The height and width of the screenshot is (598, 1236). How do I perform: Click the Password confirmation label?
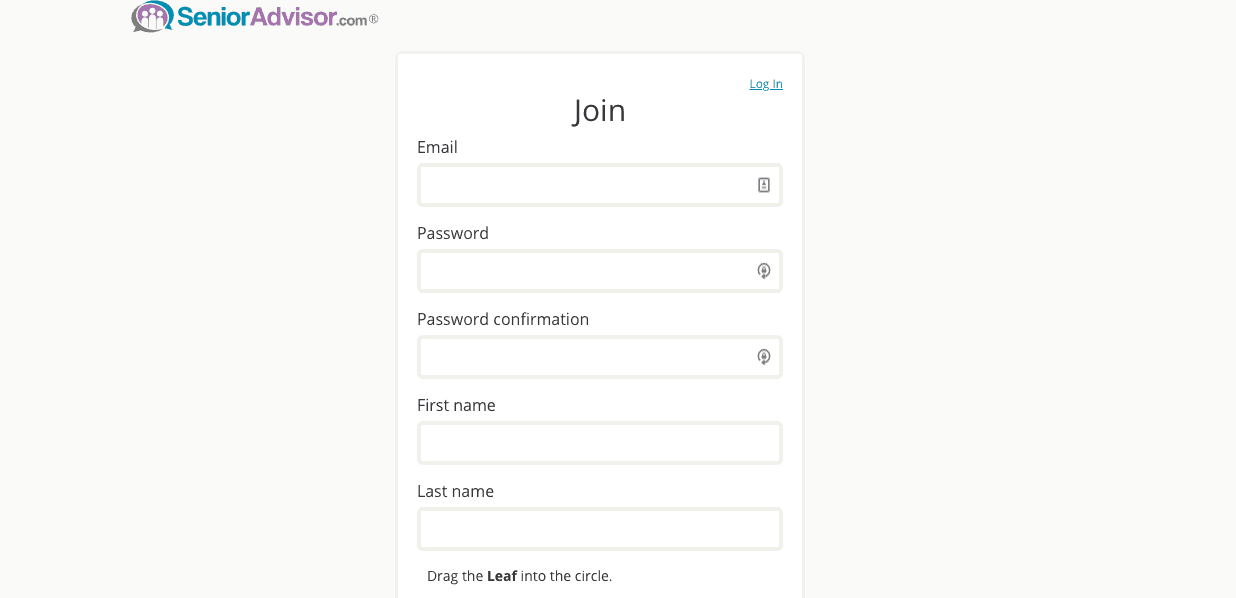(503, 319)
